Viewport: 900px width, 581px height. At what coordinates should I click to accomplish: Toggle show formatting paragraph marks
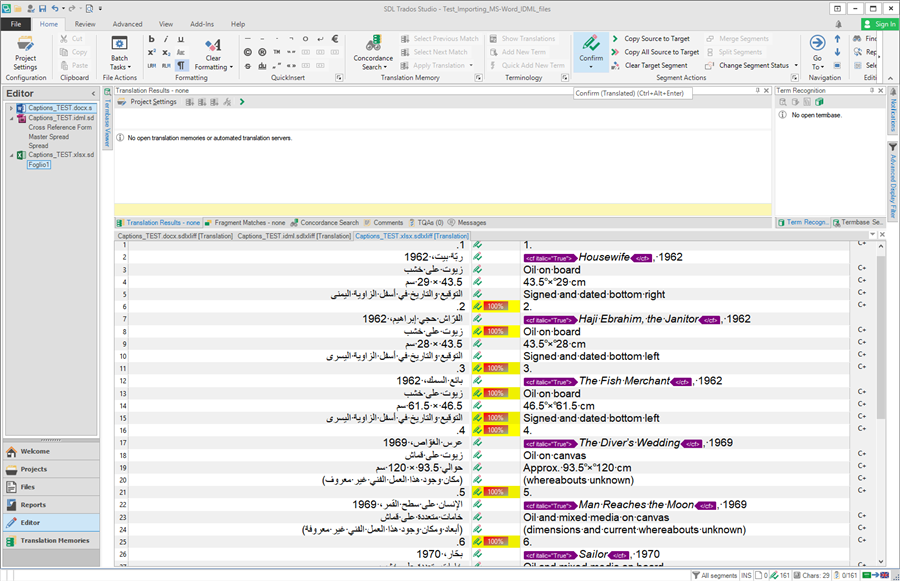click(x=181, y=65)
